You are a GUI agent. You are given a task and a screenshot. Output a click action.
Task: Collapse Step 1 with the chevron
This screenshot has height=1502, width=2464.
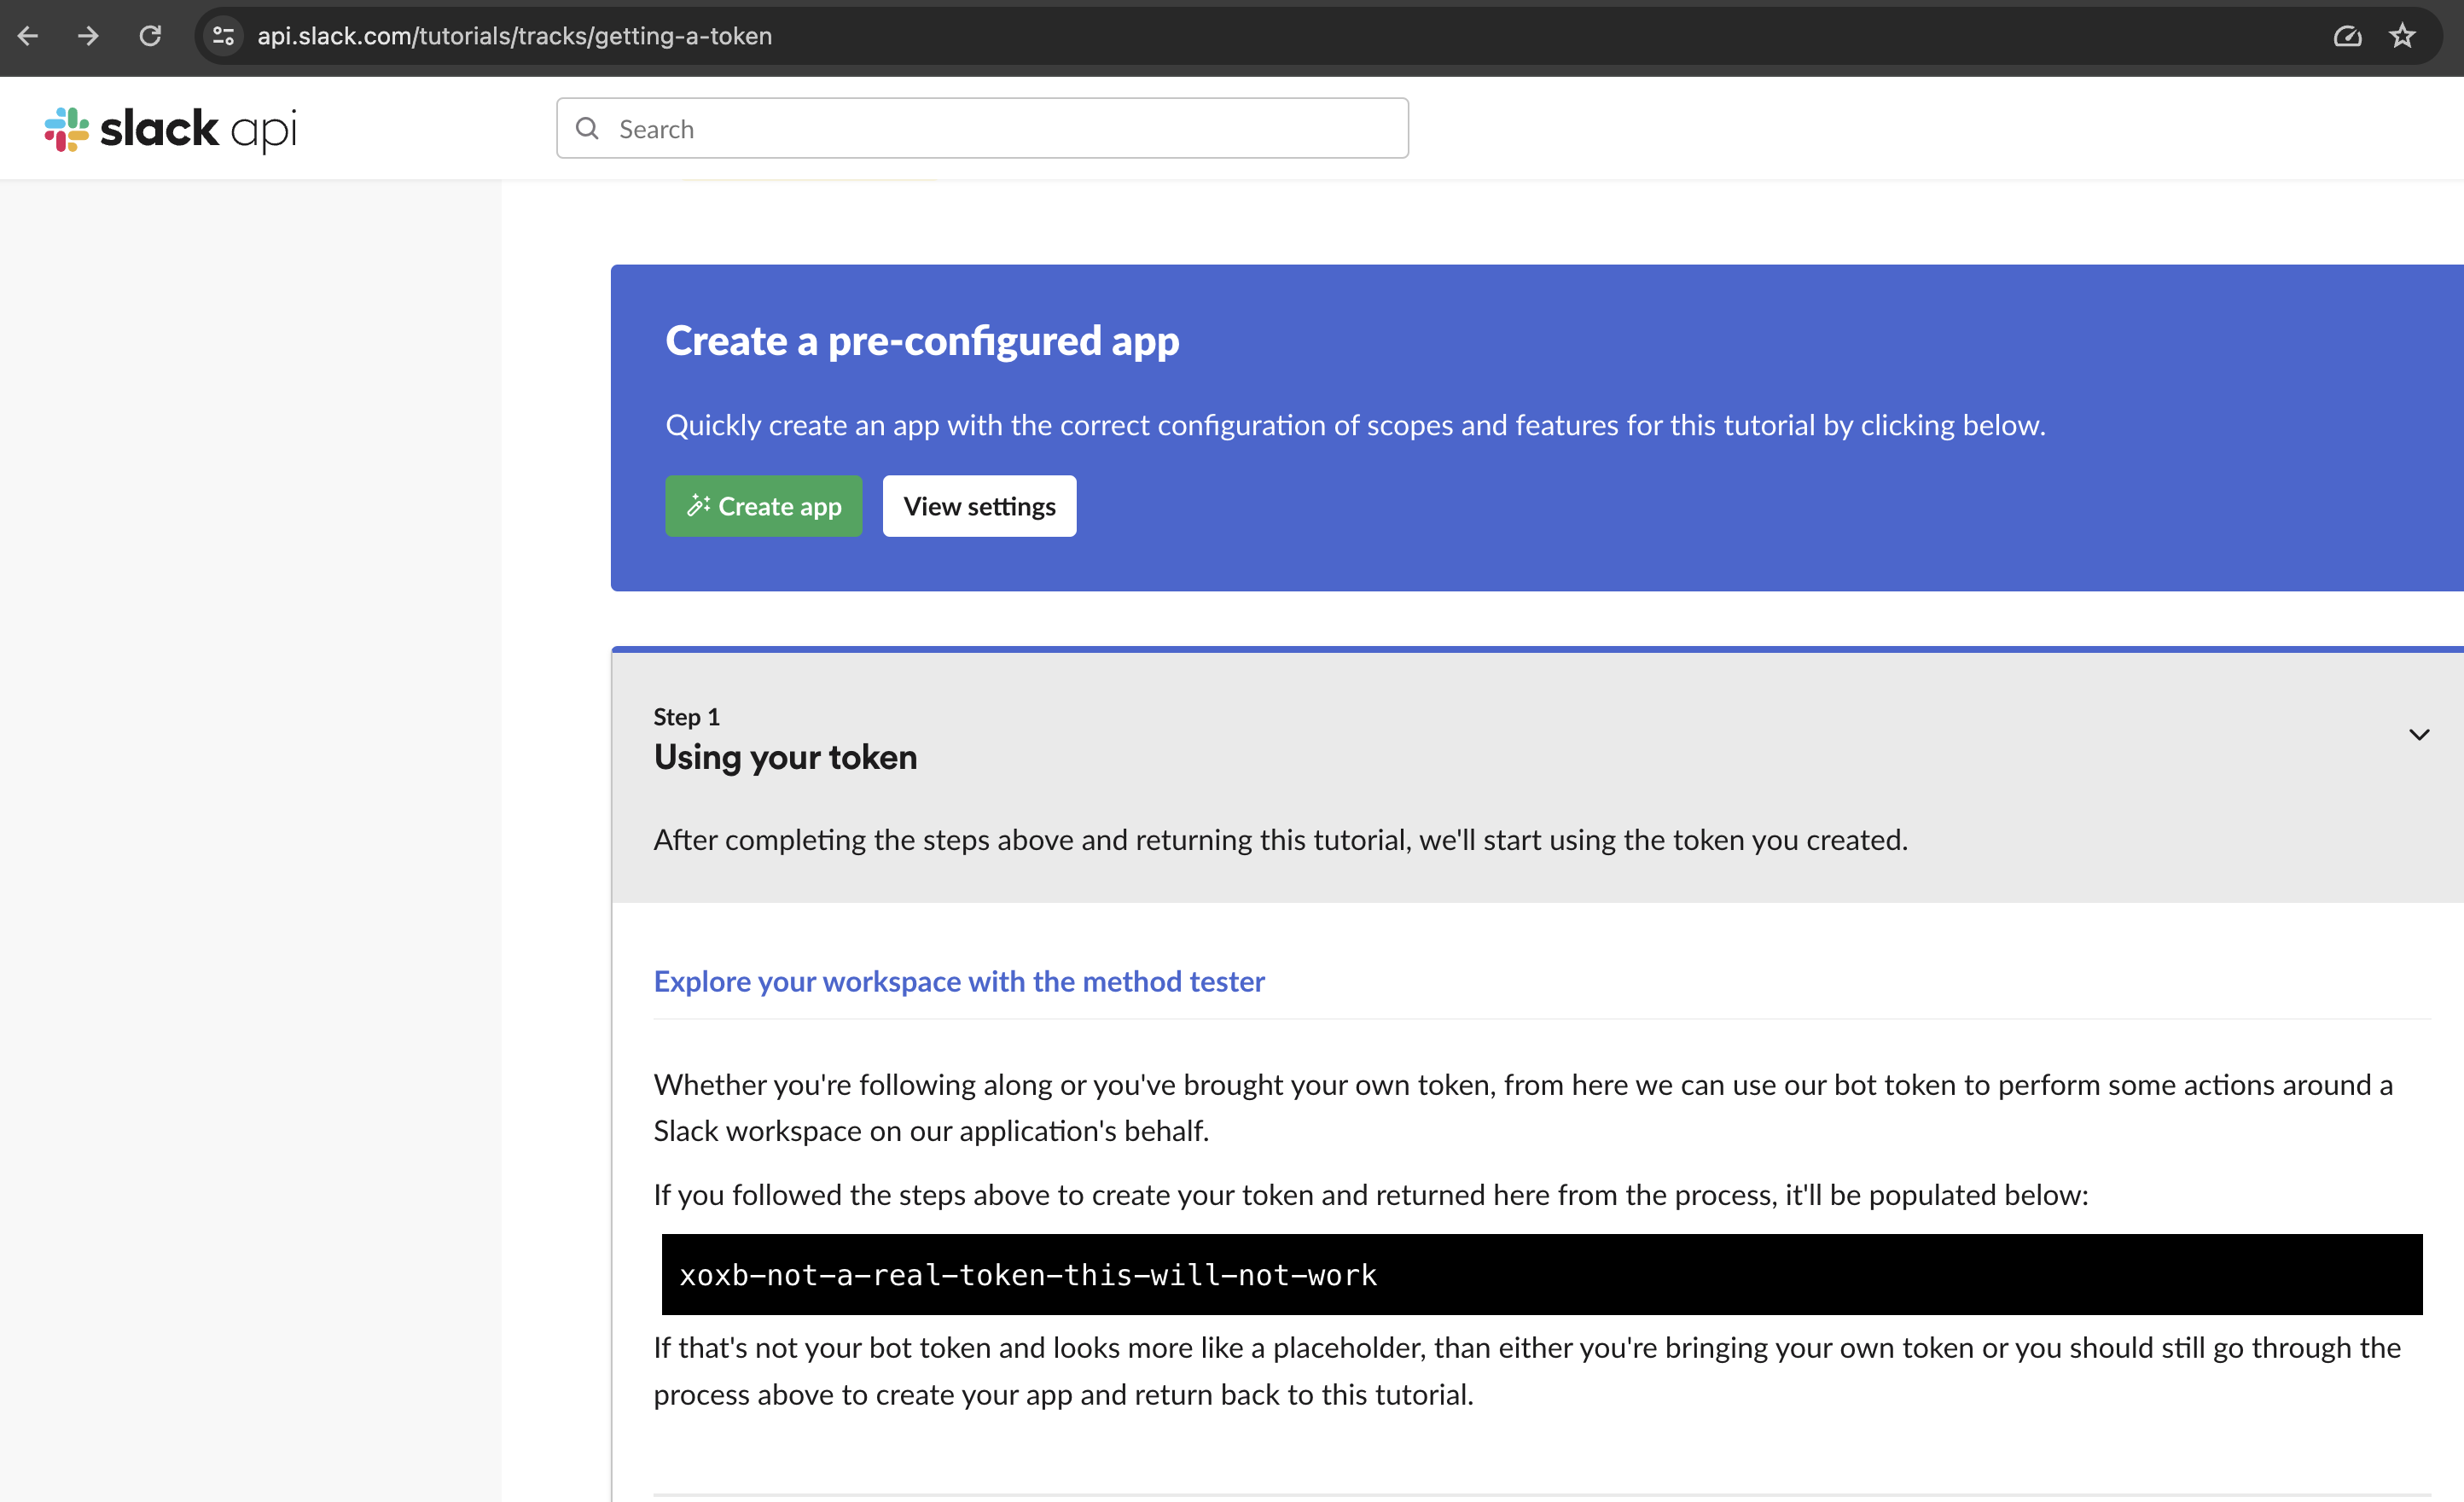pyautogui.click(x=2418, y=735)
